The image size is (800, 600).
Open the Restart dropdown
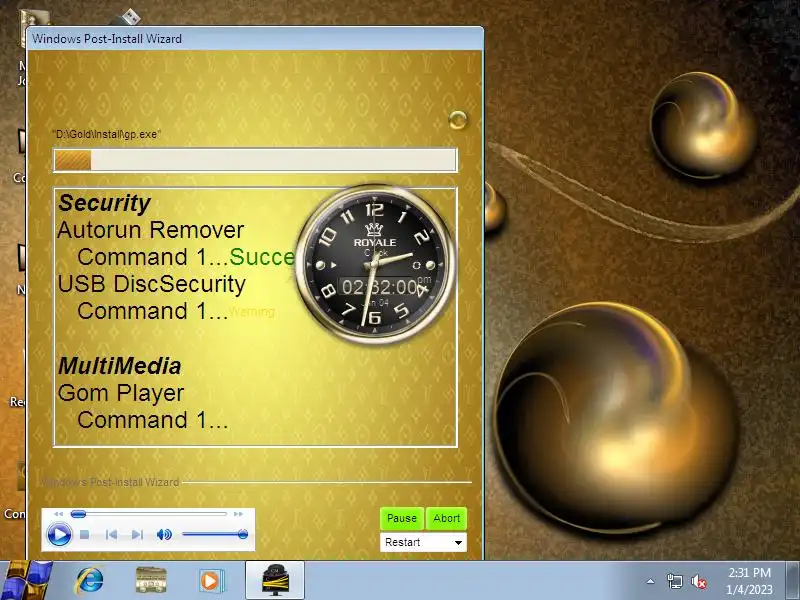point(423,542)
